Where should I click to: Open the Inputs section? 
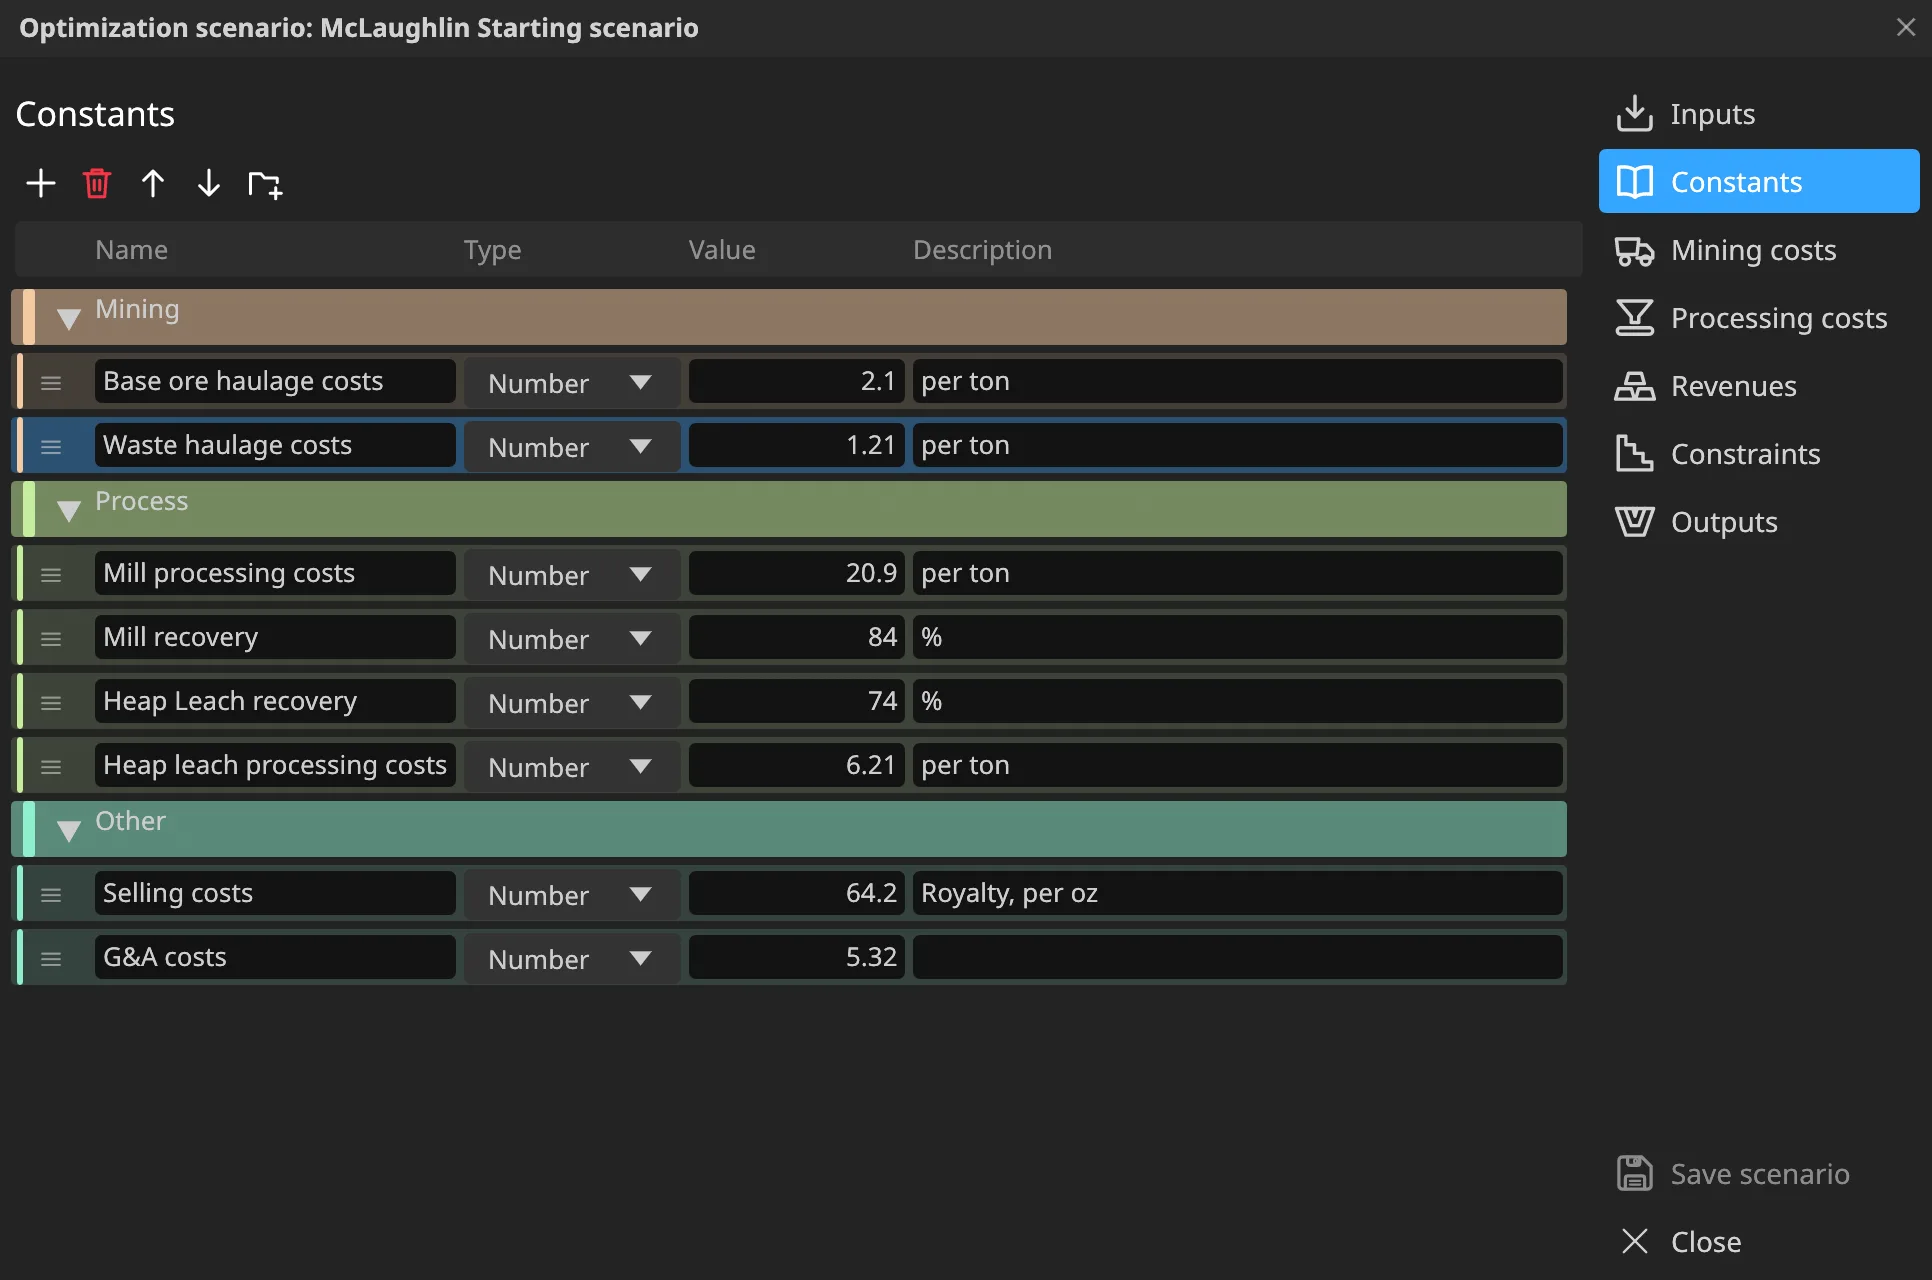(1758, 114)
